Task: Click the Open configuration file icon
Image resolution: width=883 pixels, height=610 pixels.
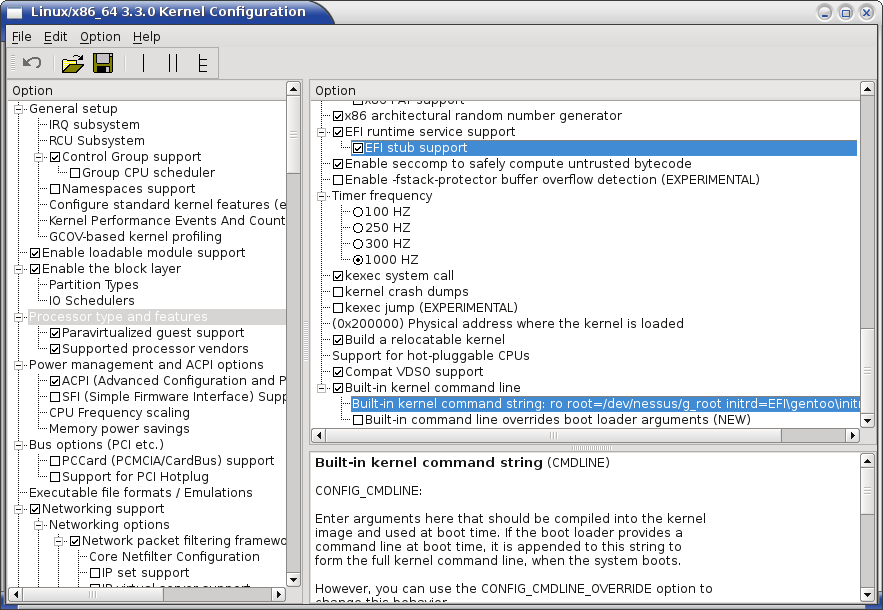Action: click(x=72, y=63)
